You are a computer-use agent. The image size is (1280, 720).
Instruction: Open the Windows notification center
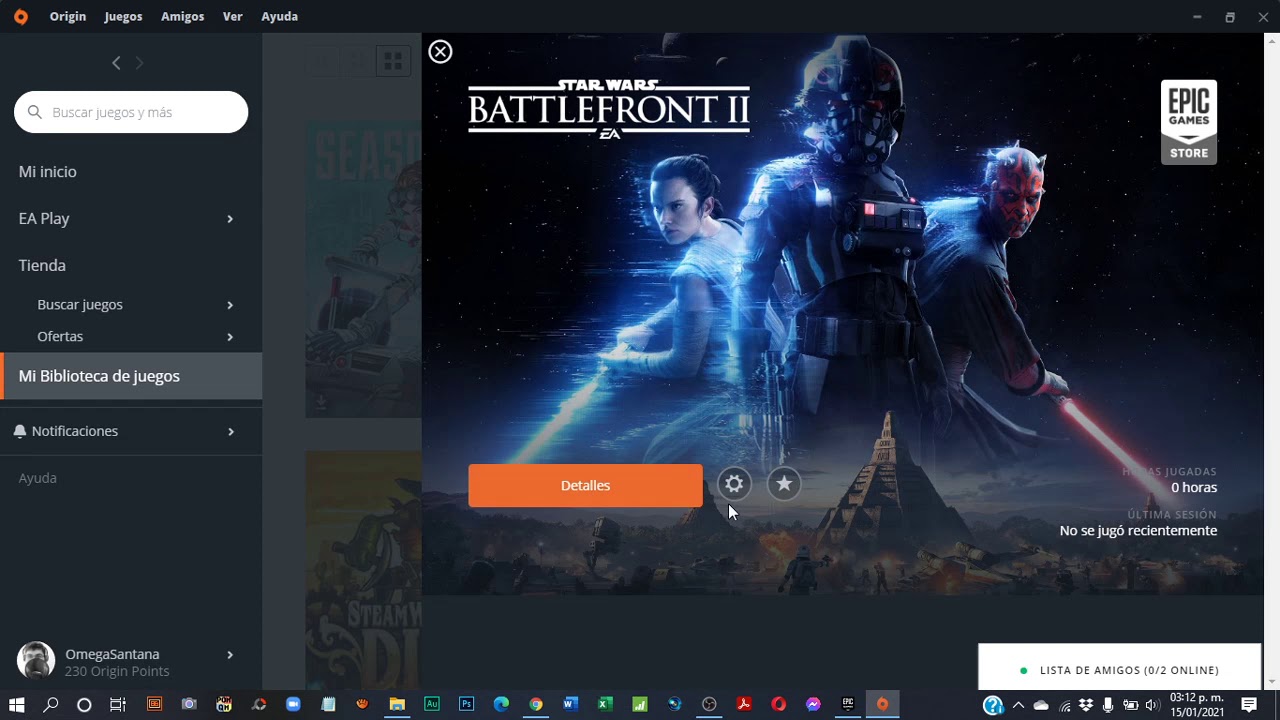[x=1249, y=705]
